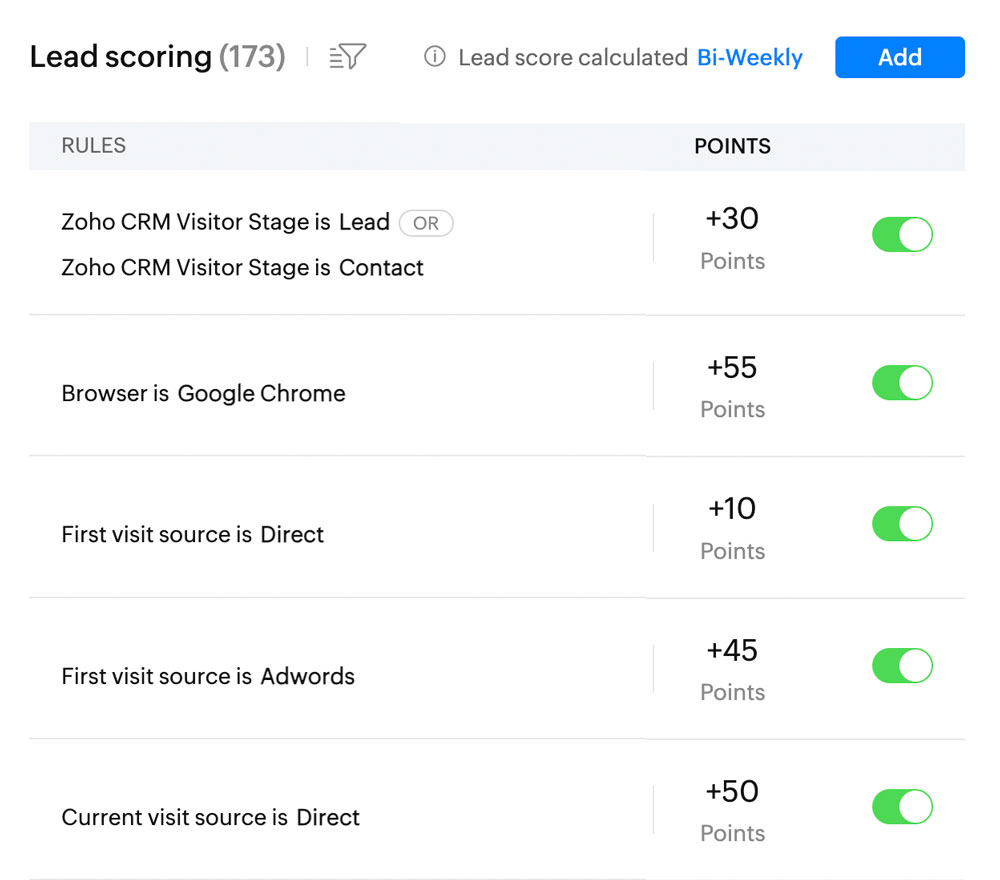1000x880 pixels.
Task: Select the Browser is Google Chrome rule
Action: pos(203,393)
